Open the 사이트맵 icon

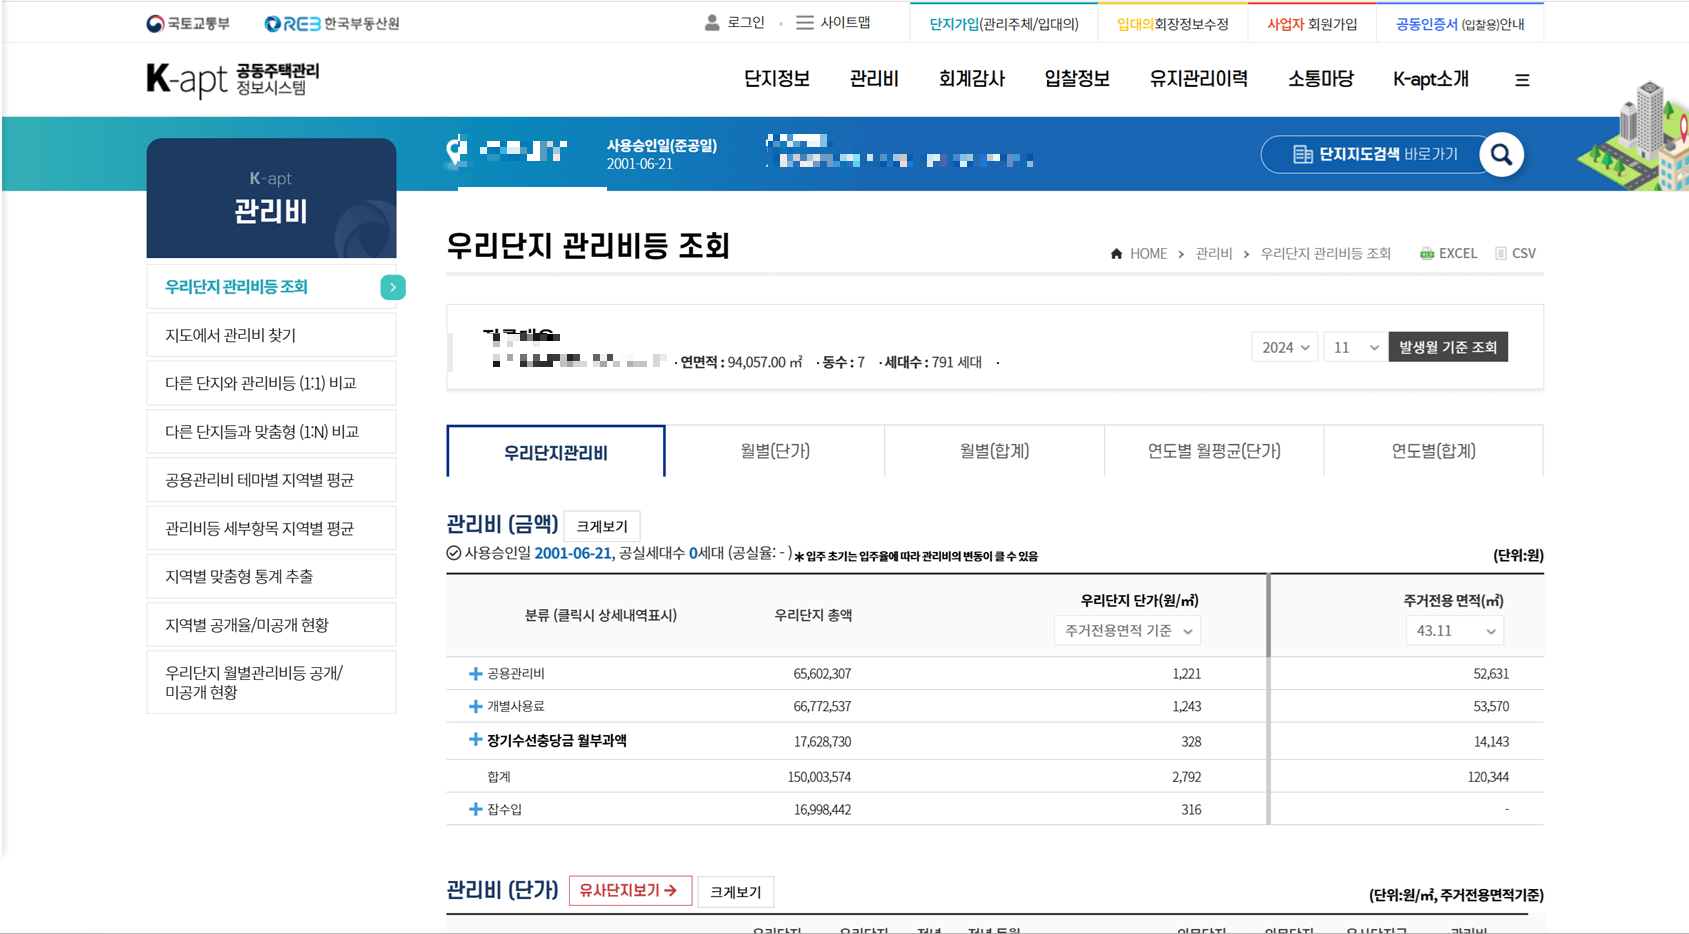tap(803, 22)
